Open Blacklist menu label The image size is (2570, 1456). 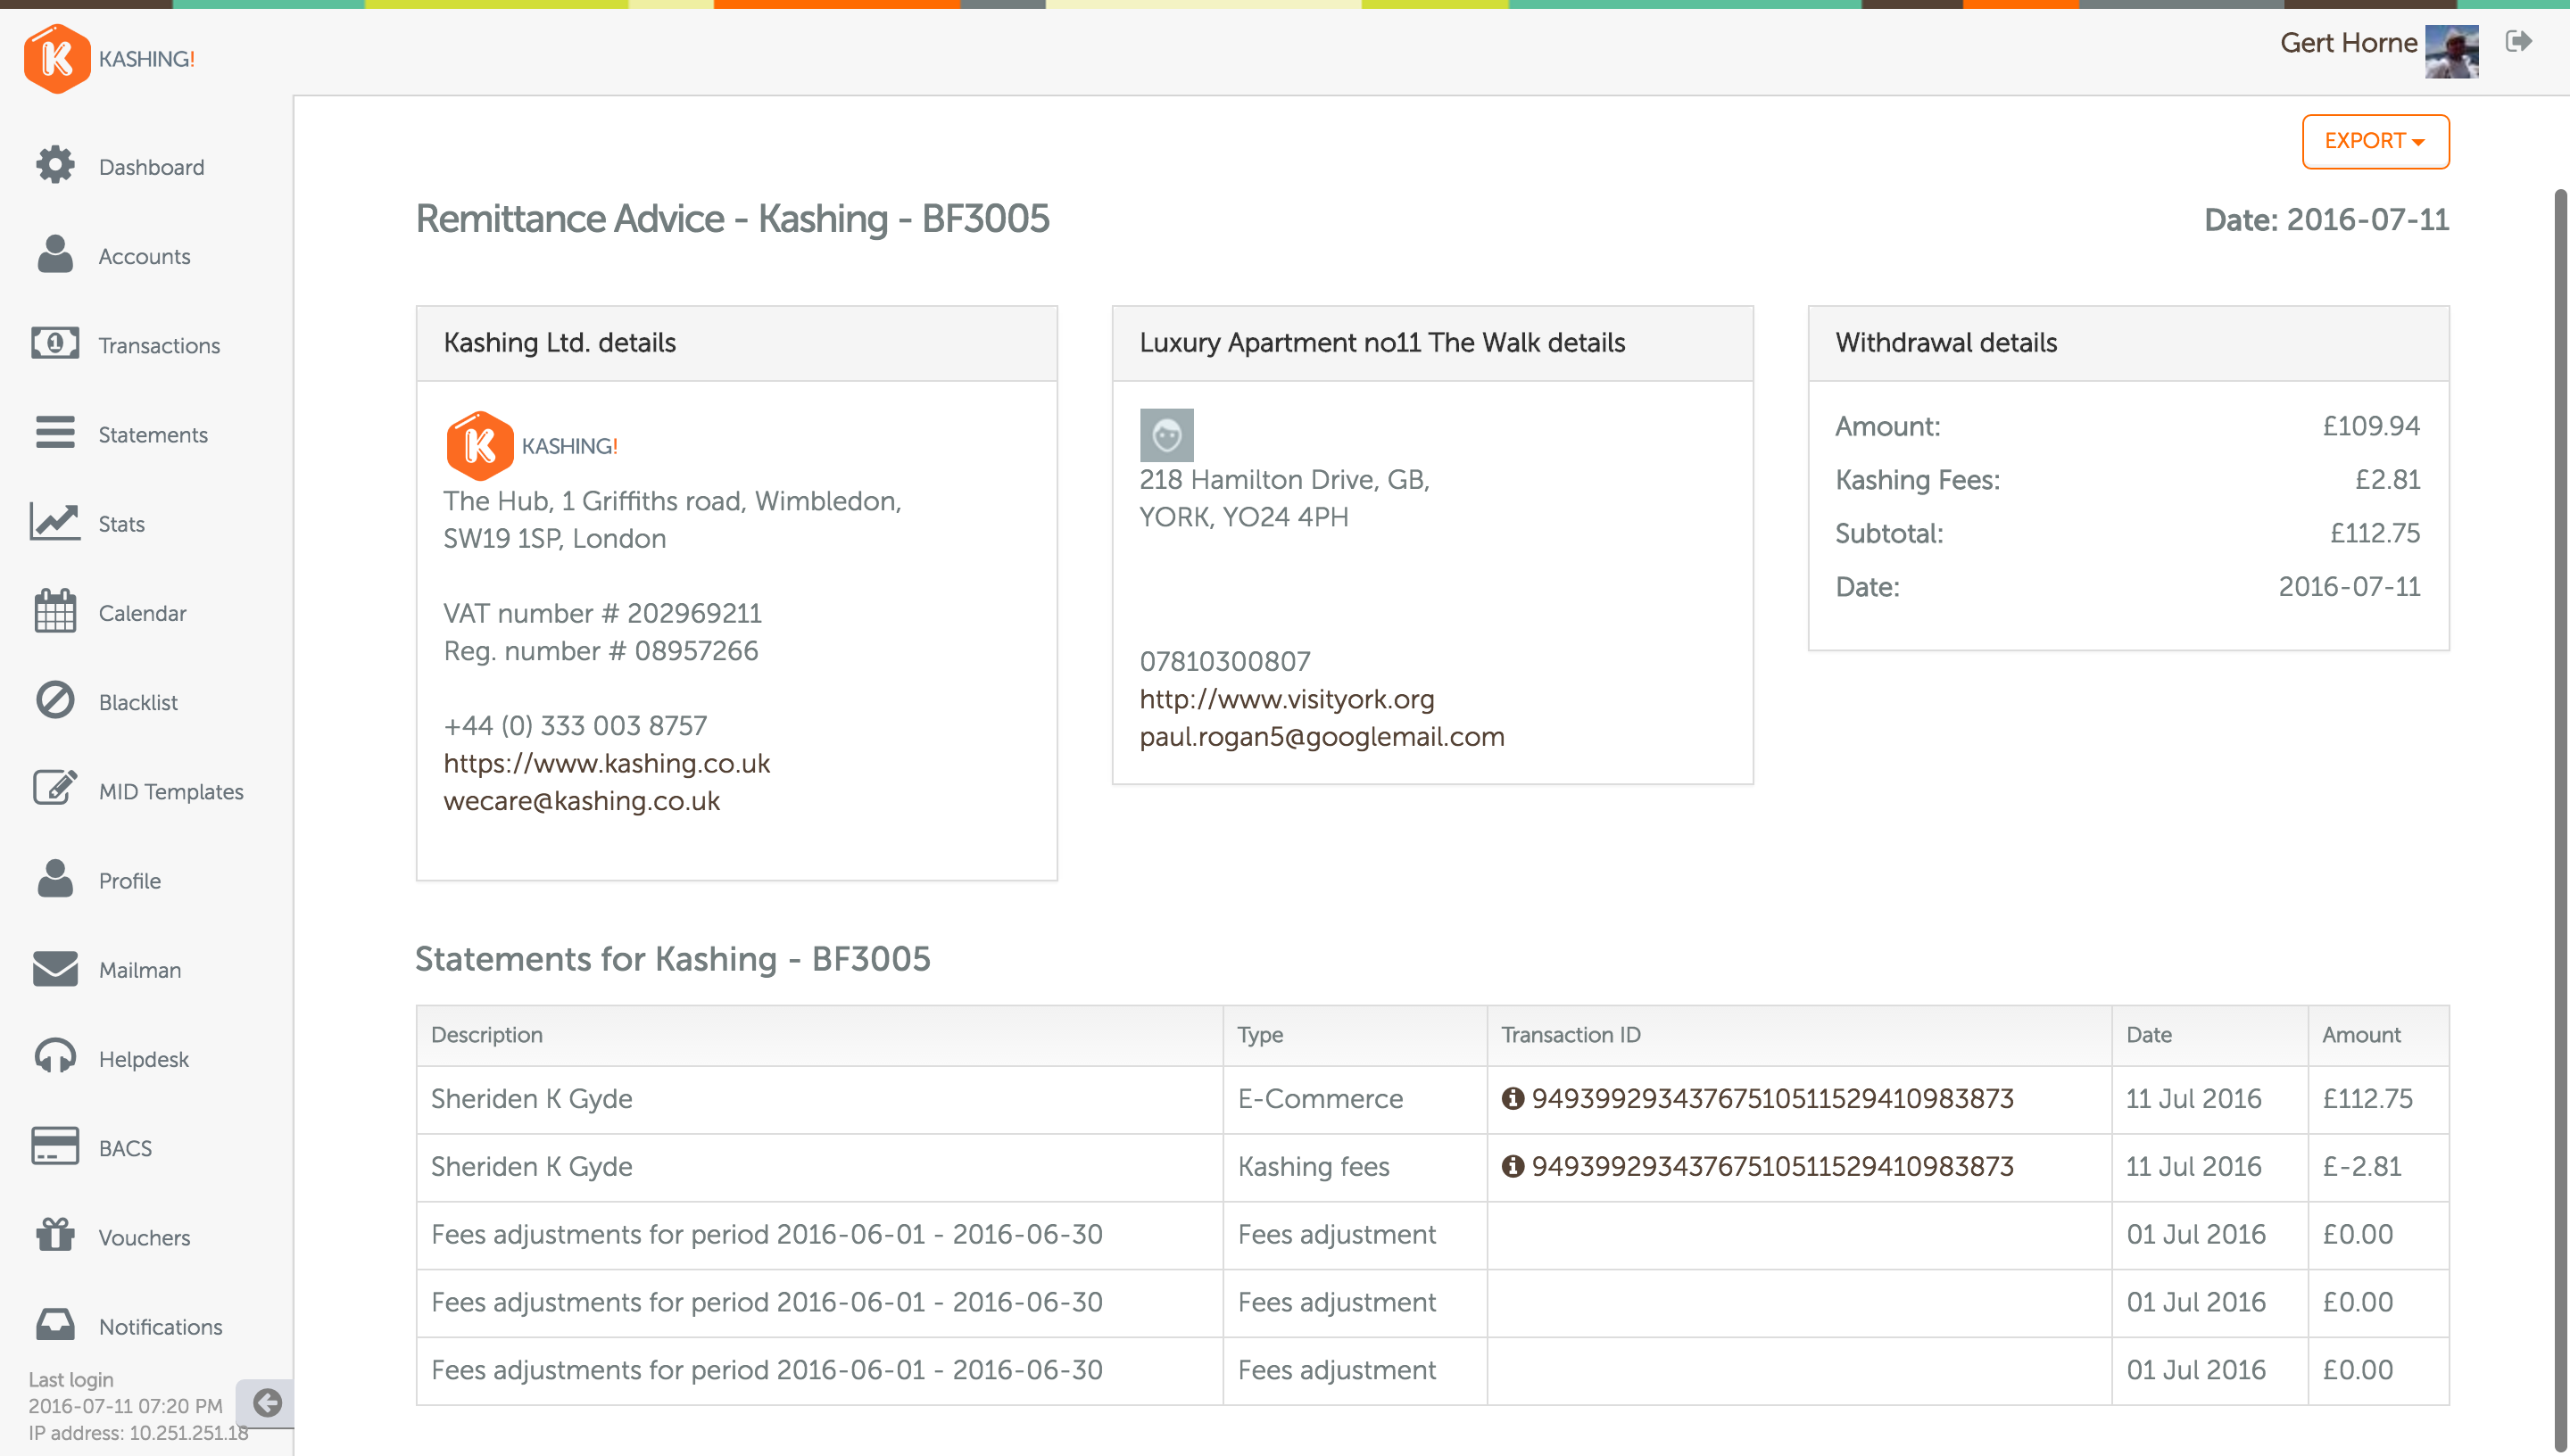(138, 702)
